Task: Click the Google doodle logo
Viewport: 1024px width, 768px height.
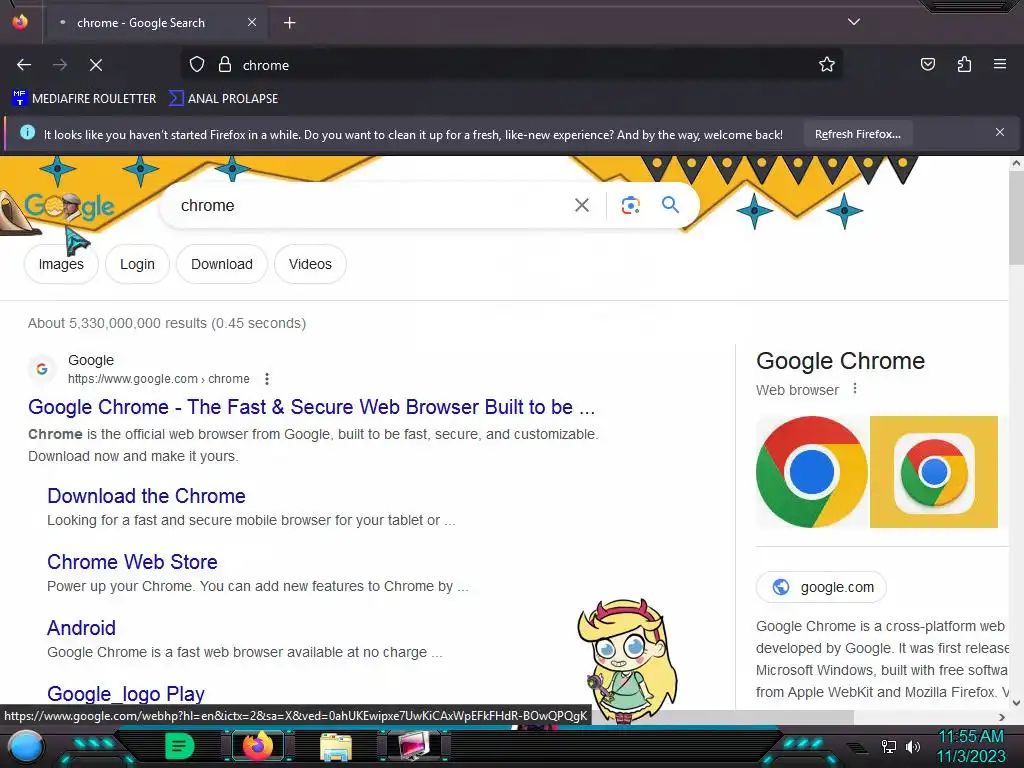Action: point(69,206)
